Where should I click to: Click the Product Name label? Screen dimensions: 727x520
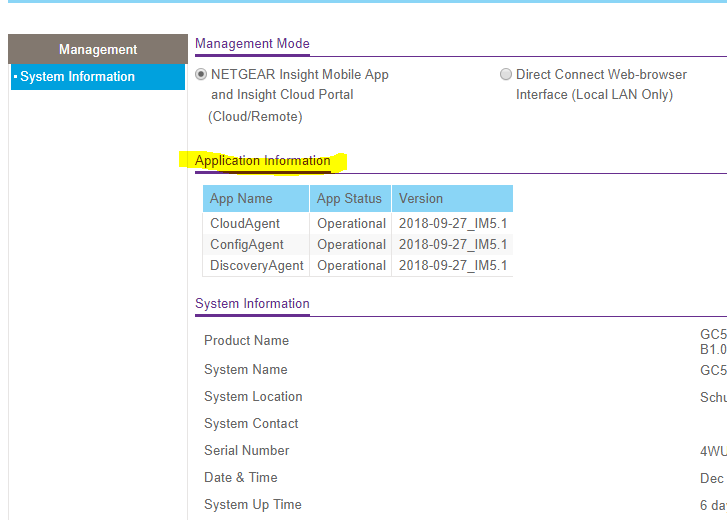(x=246, y=341)
